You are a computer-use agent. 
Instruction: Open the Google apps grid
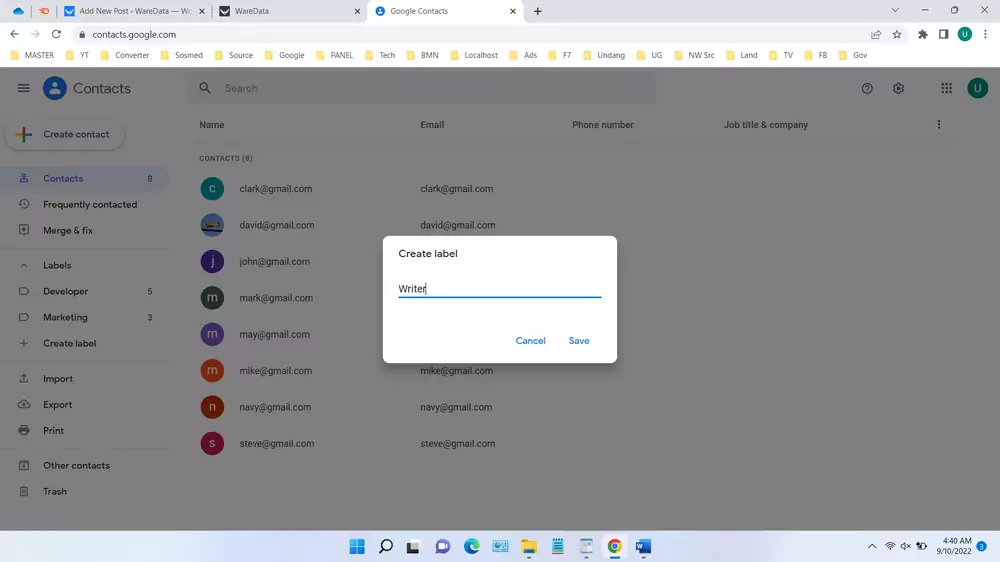pyautogui.click(x=946, y=88)
